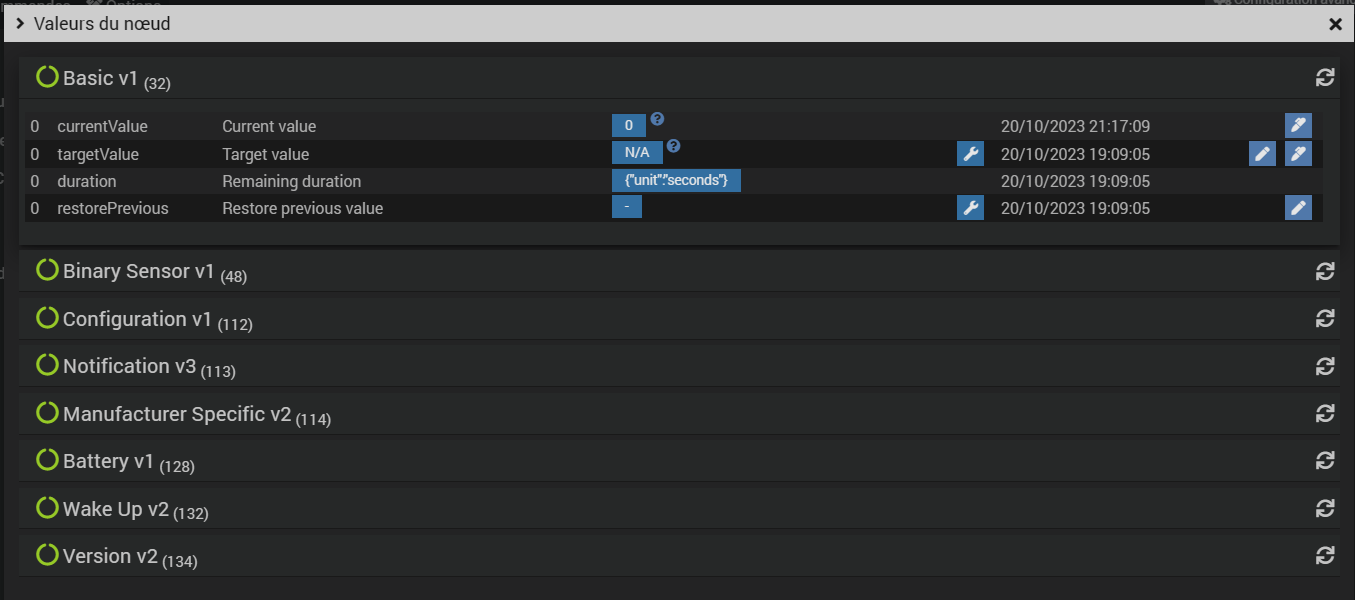Collapse the "Valeurs du nœud" panel arrow

pos(20,24)
